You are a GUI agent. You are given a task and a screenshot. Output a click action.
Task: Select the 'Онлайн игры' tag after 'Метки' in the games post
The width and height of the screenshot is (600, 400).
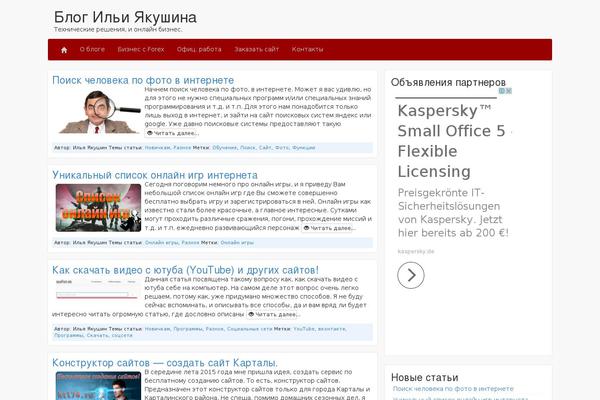tap(237, 243)
